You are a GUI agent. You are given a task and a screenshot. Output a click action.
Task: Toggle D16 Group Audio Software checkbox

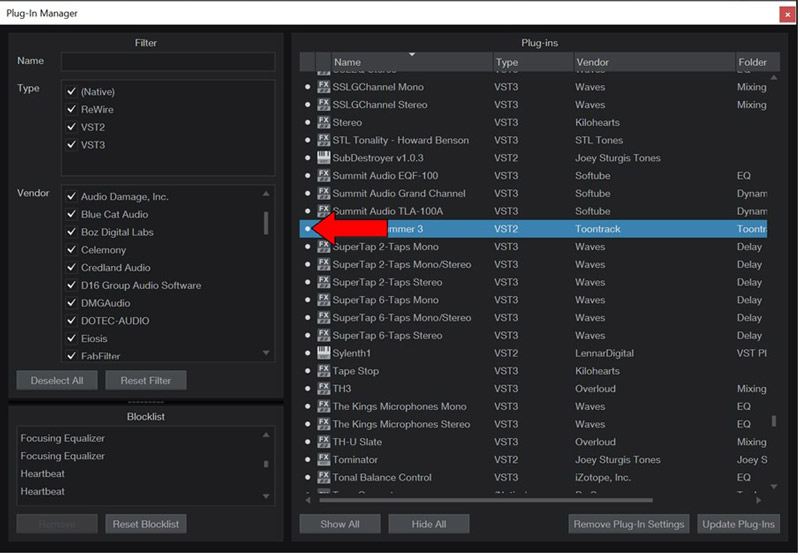coord(71,285)
